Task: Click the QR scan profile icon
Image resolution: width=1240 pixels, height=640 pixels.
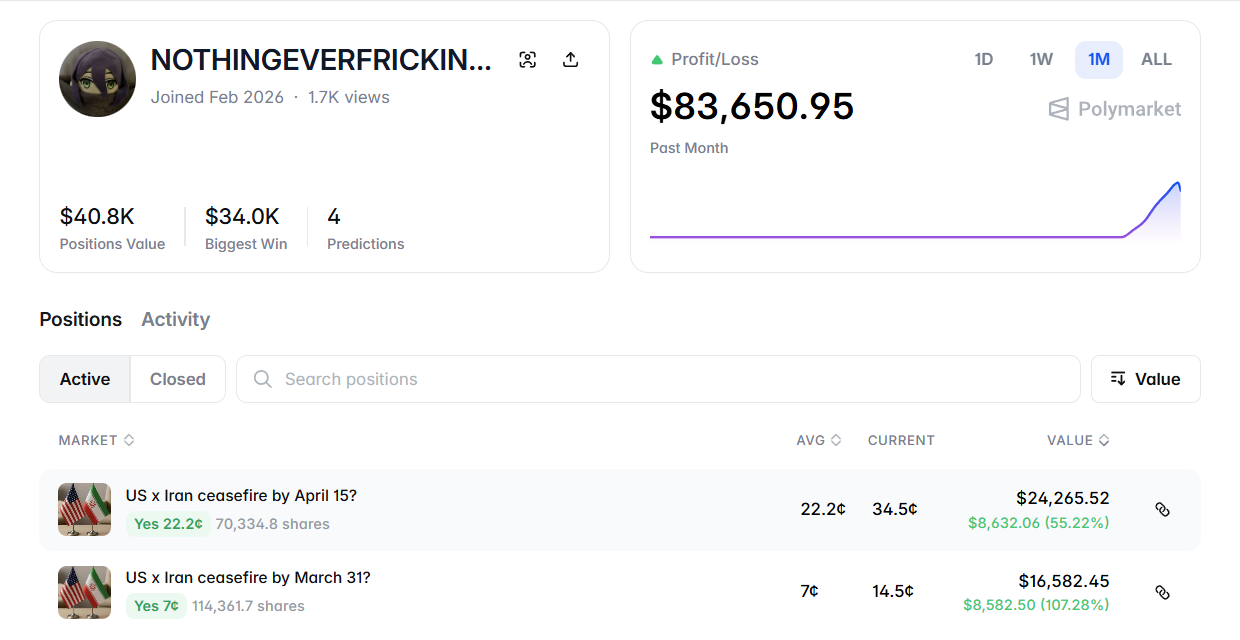Action: pos(528,60)
